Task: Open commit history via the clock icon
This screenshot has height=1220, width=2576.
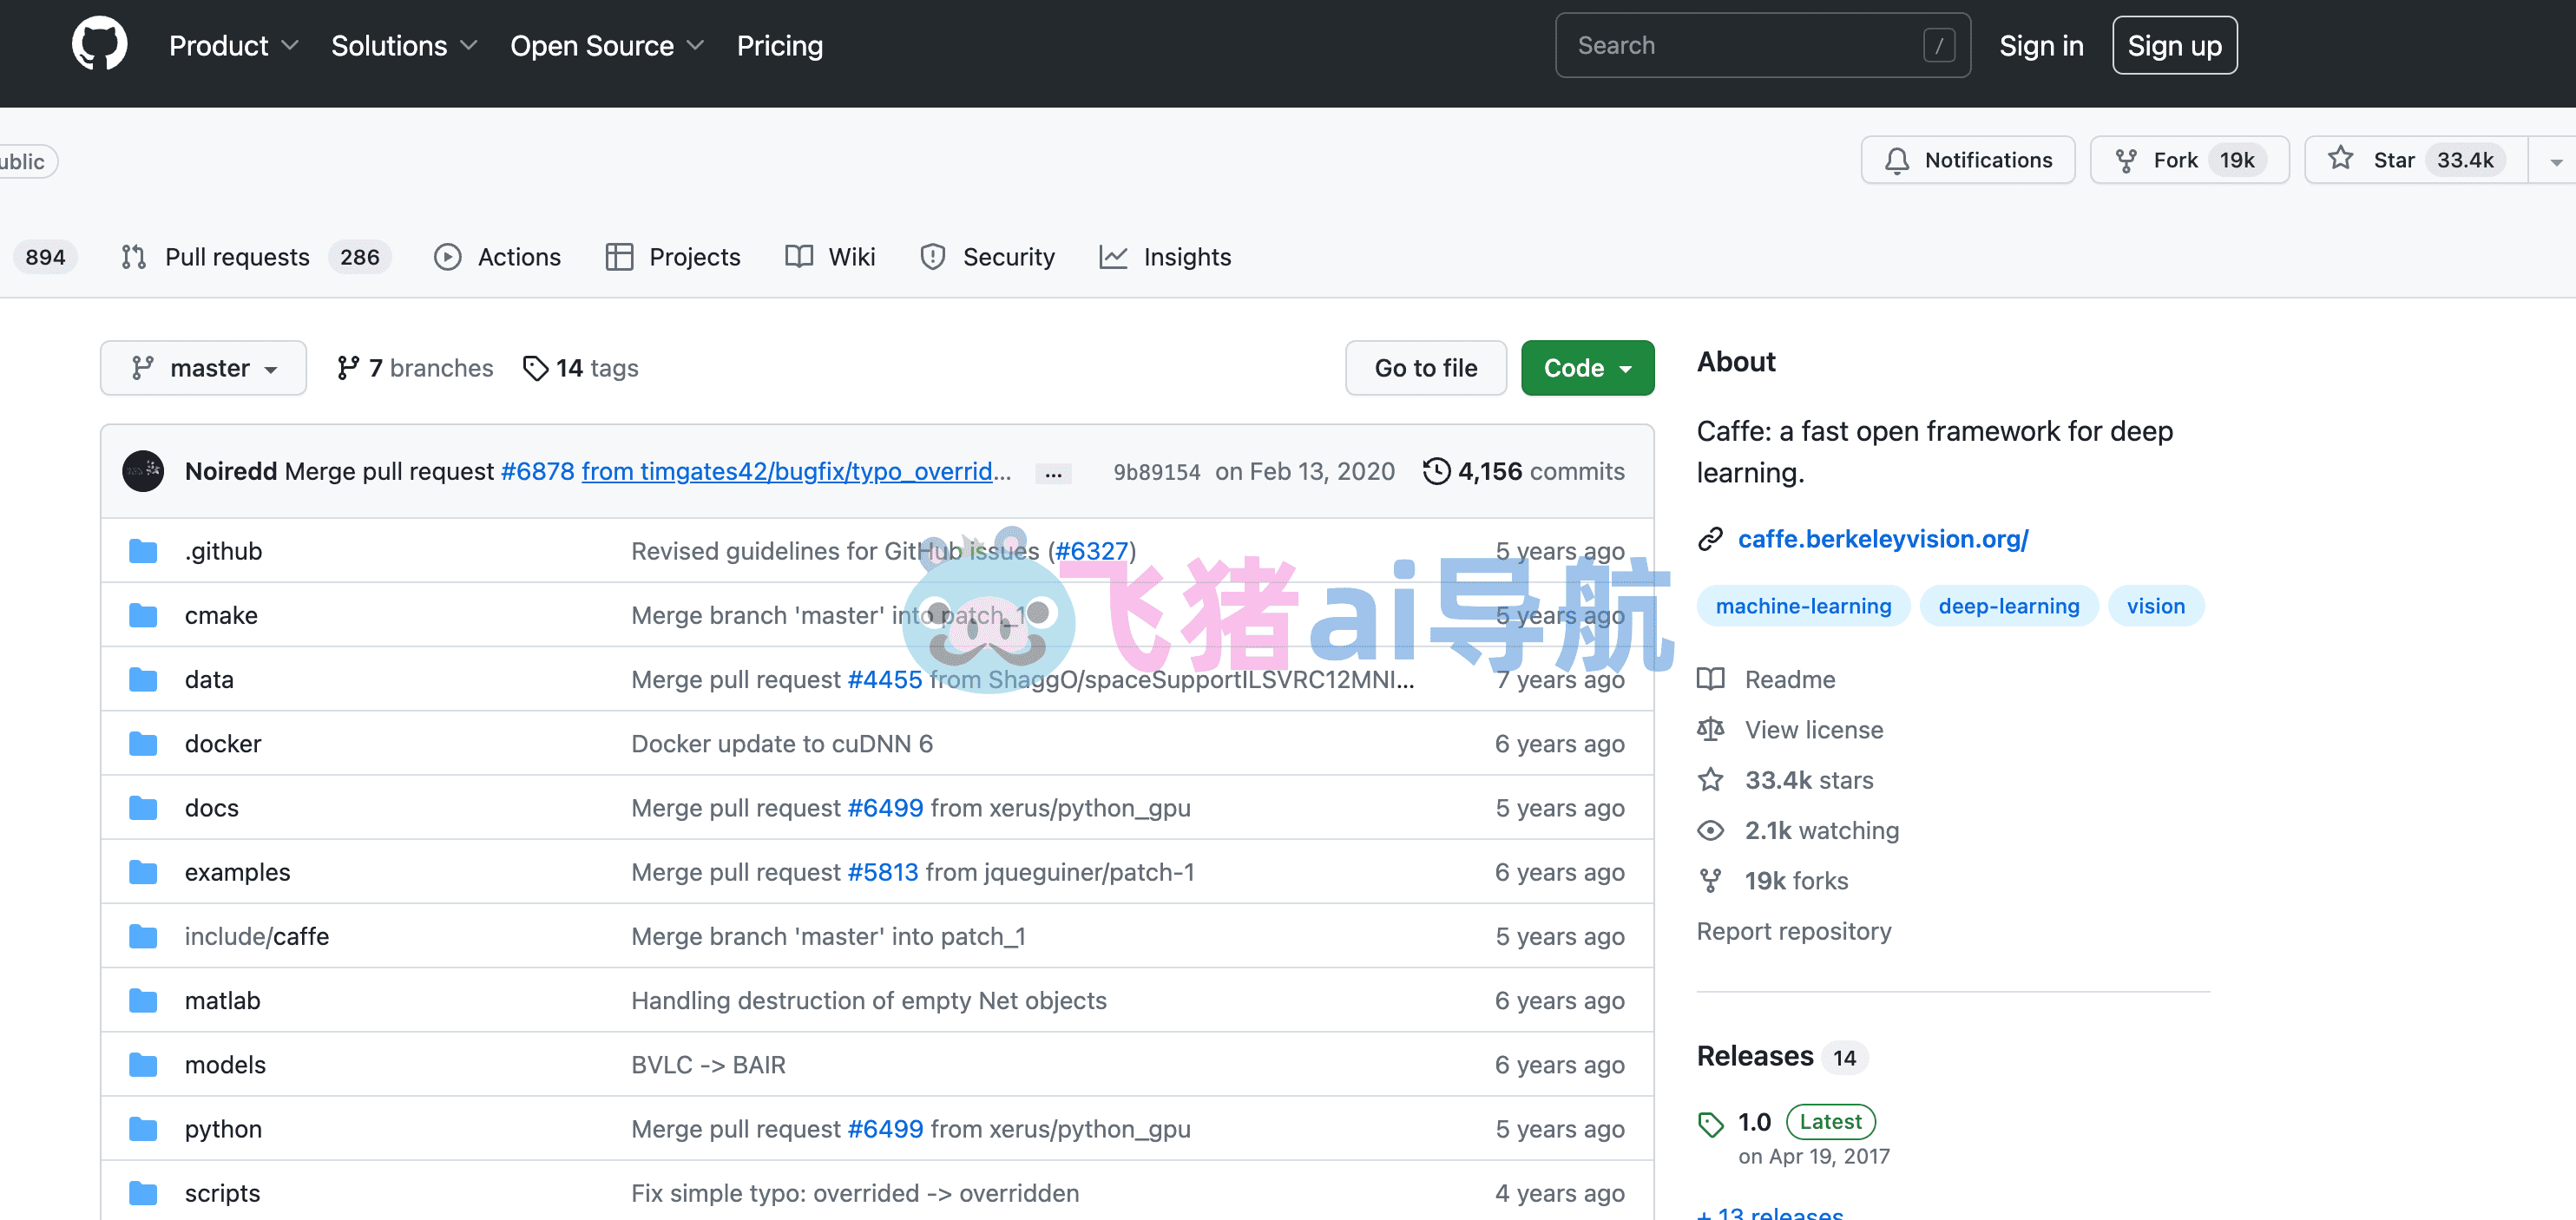Action: point(1436,471)
